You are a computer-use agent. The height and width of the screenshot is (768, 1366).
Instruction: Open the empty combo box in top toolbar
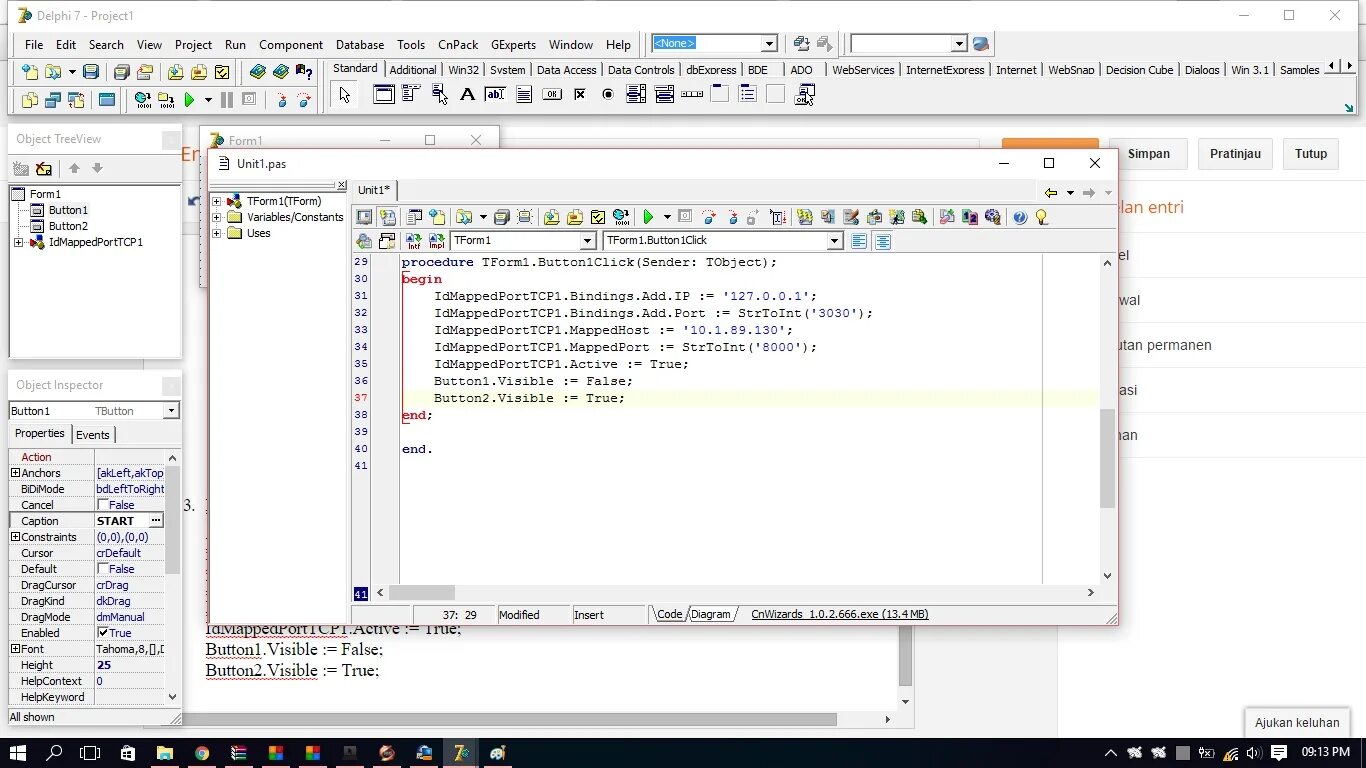[x=959, y=44]
